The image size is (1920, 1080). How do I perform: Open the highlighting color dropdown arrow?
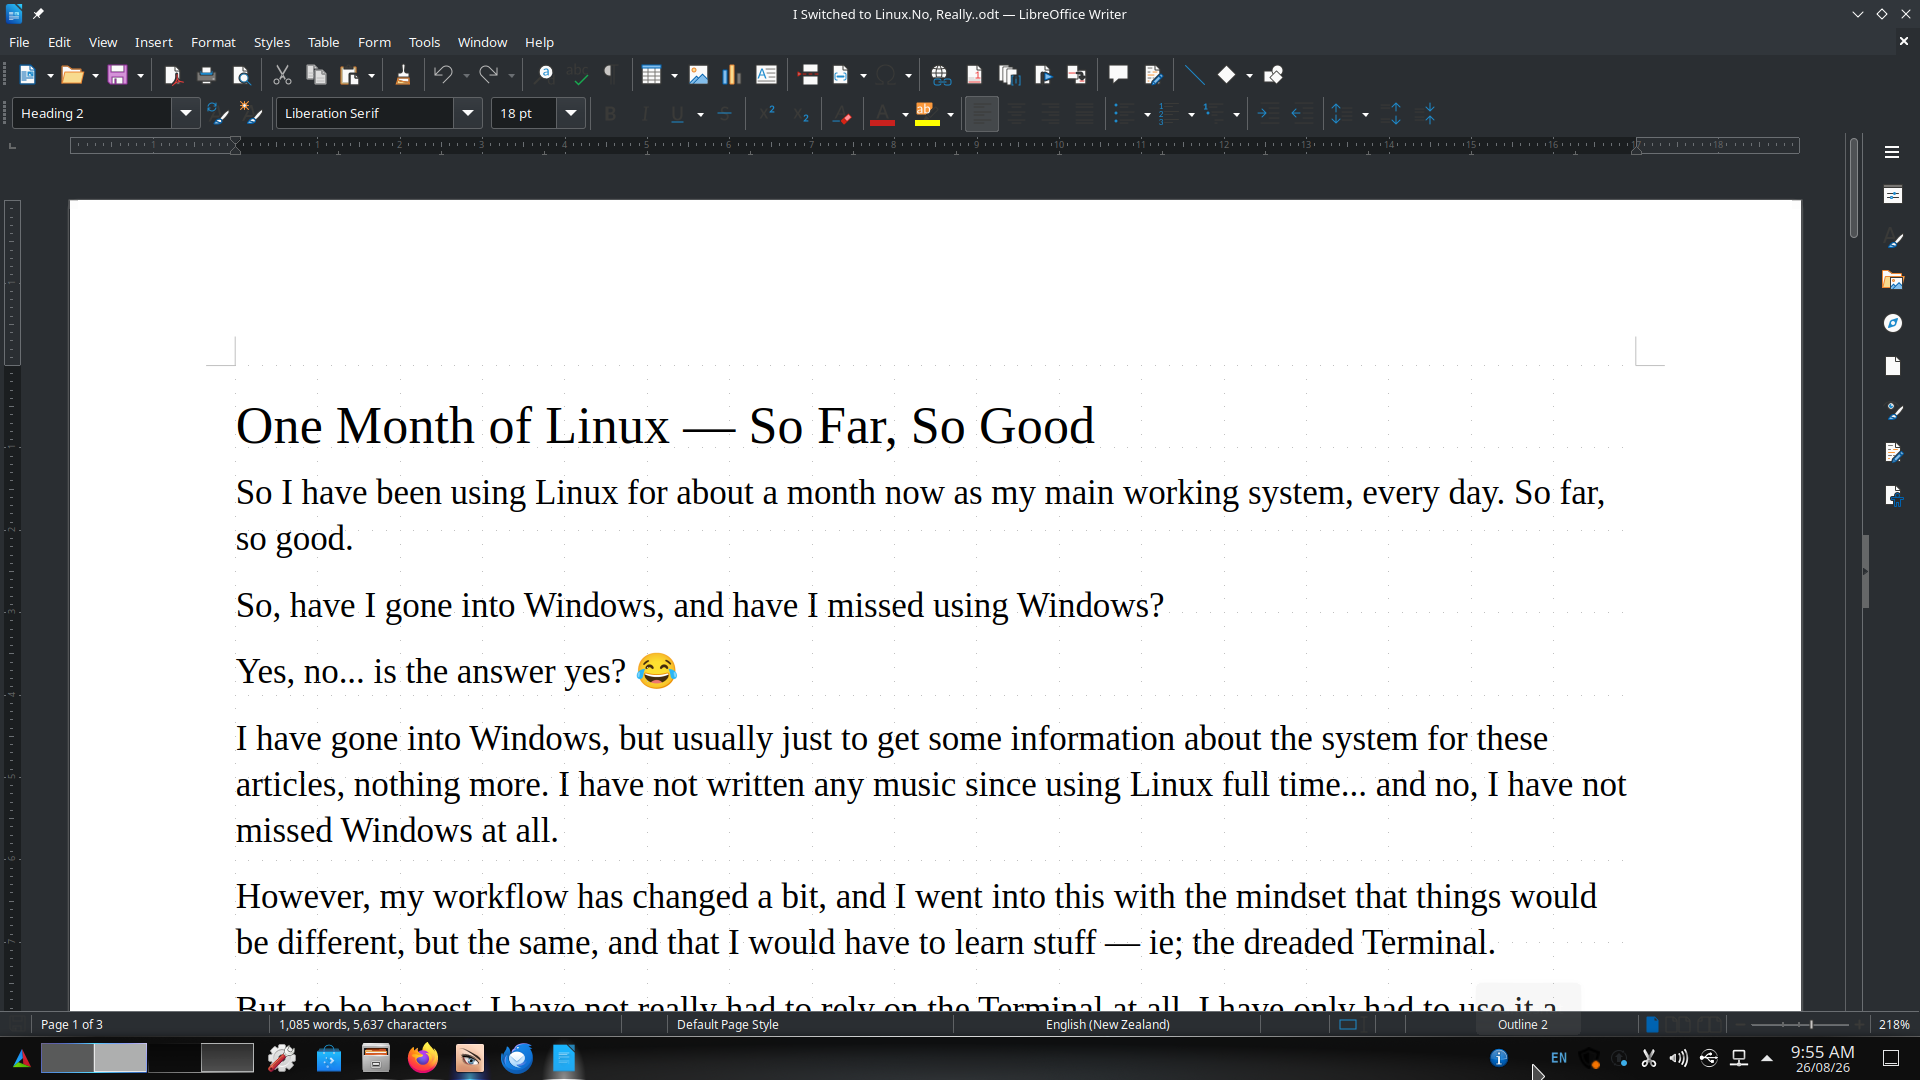950,115
